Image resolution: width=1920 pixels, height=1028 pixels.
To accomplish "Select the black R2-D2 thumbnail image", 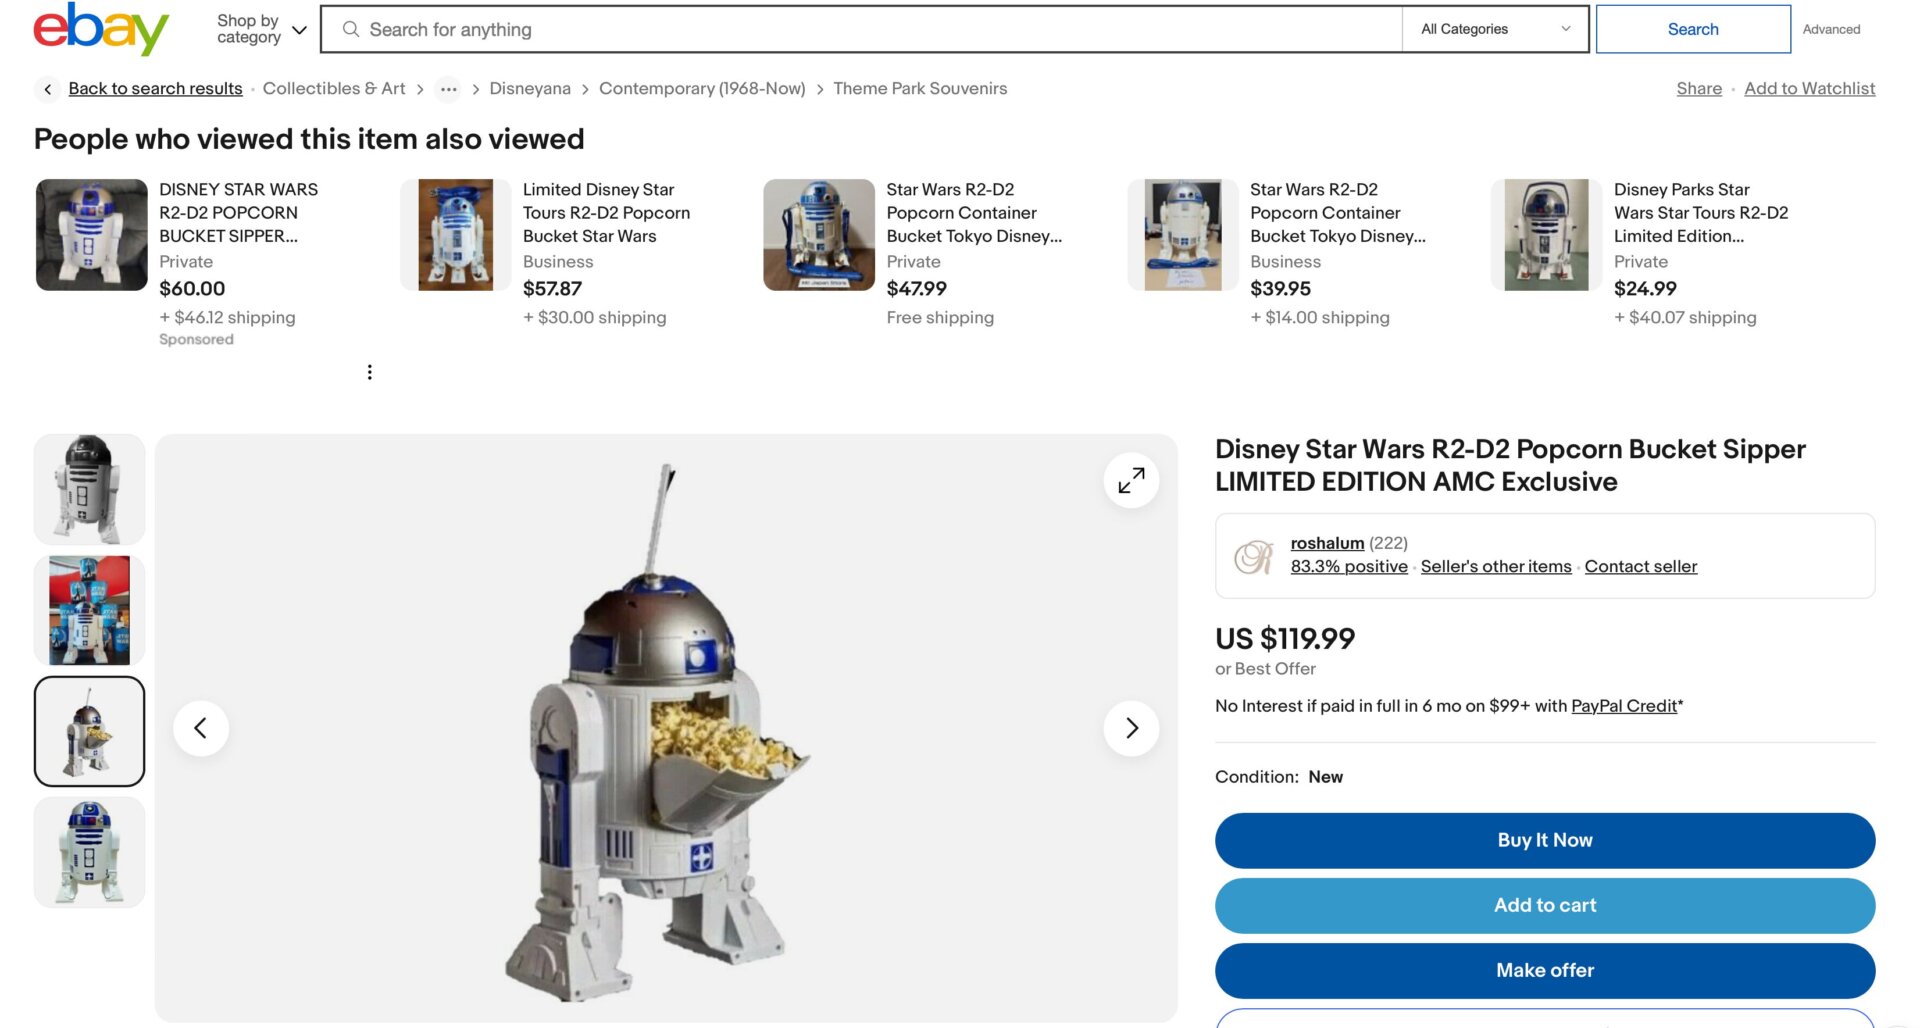I will [89, 488].
